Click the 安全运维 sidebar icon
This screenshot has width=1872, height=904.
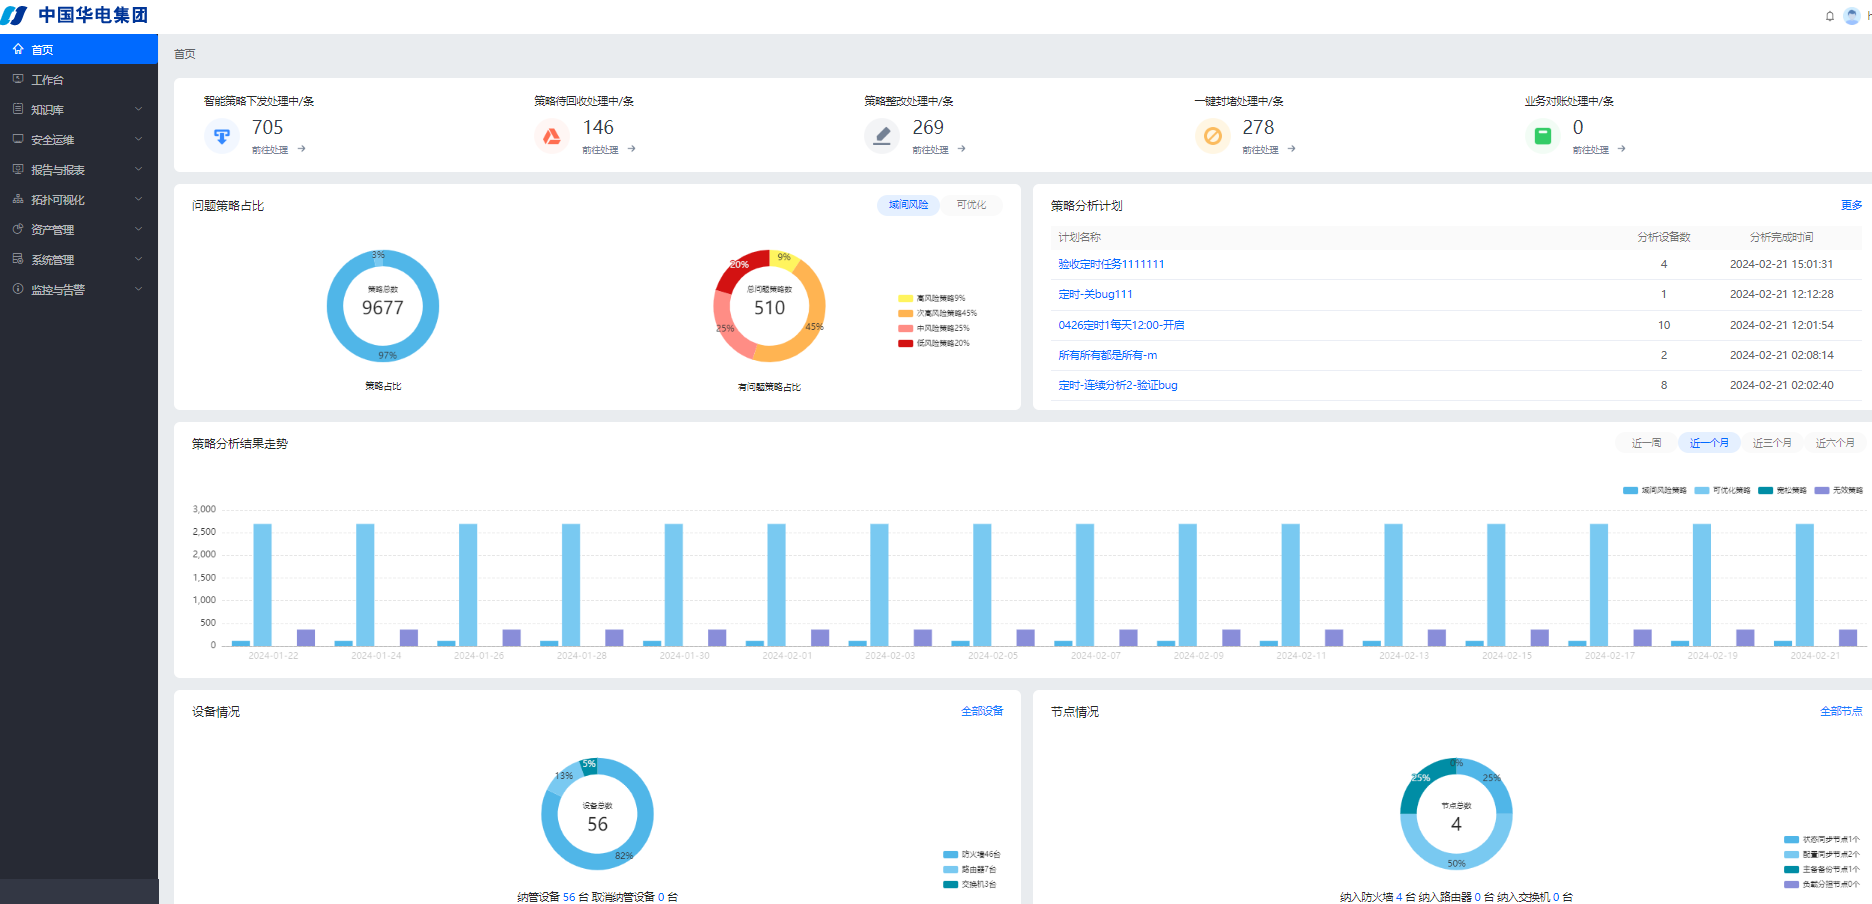(18, 139)
